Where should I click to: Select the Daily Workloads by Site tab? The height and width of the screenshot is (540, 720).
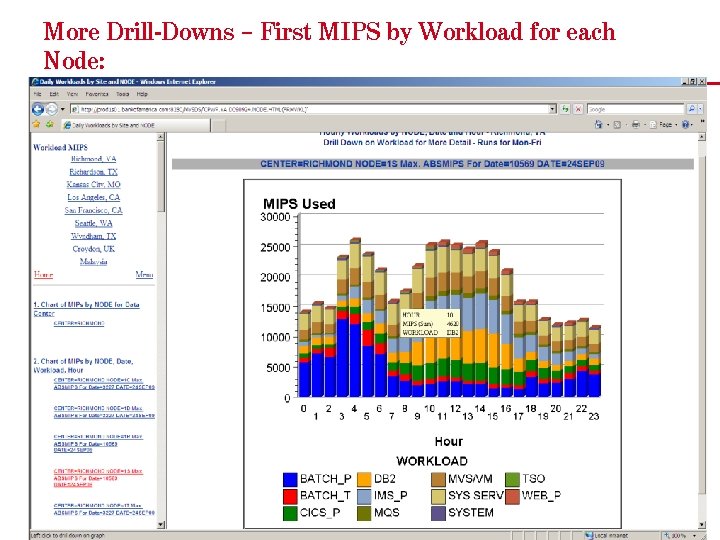136,125
